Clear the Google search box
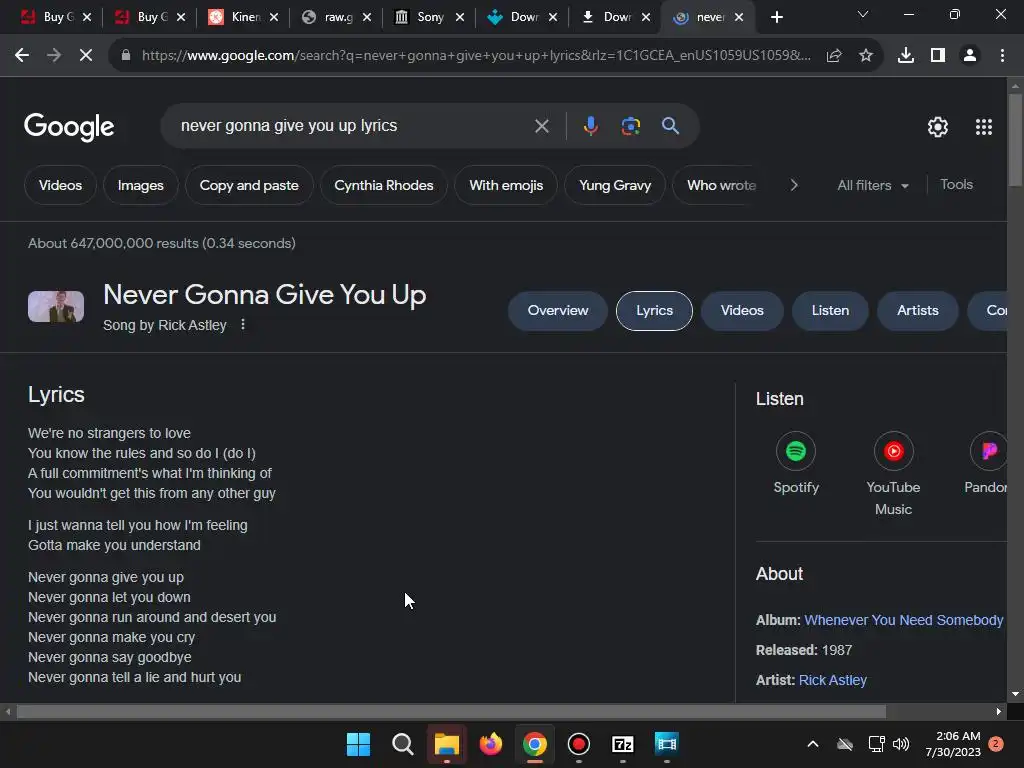The image size is (1024, 768). [541, 125]
